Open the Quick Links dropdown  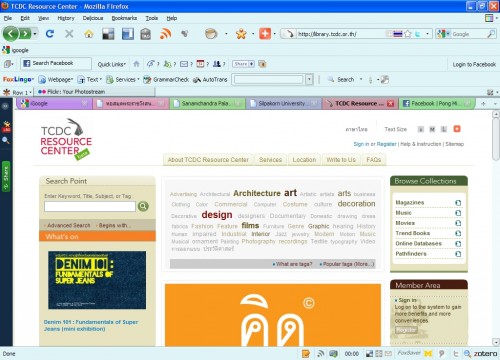coord(112,64)
